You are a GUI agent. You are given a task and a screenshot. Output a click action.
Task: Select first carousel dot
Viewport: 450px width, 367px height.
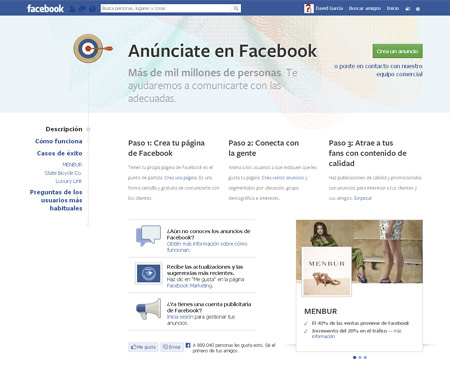coord(354,357)
